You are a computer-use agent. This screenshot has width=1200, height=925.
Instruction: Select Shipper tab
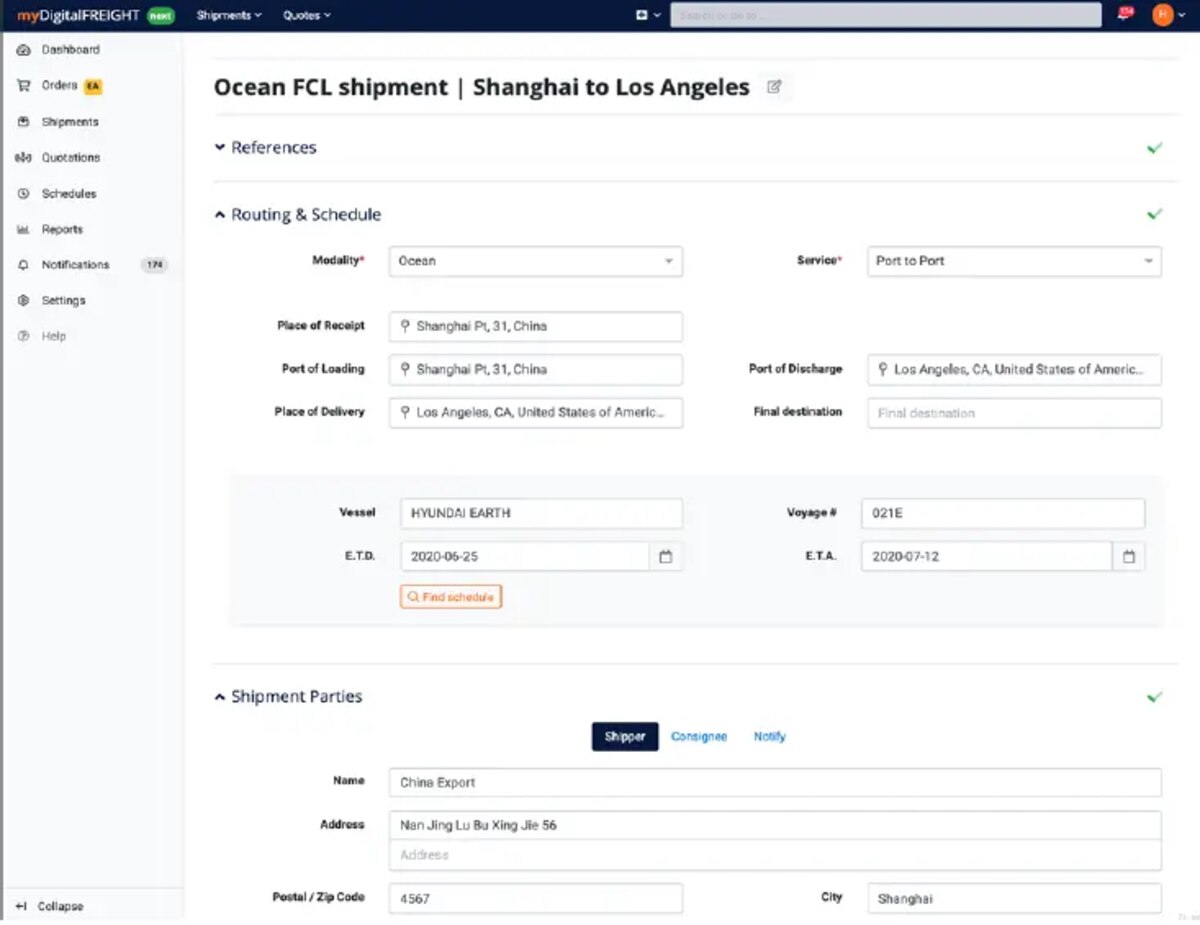(x=625, y=737)
